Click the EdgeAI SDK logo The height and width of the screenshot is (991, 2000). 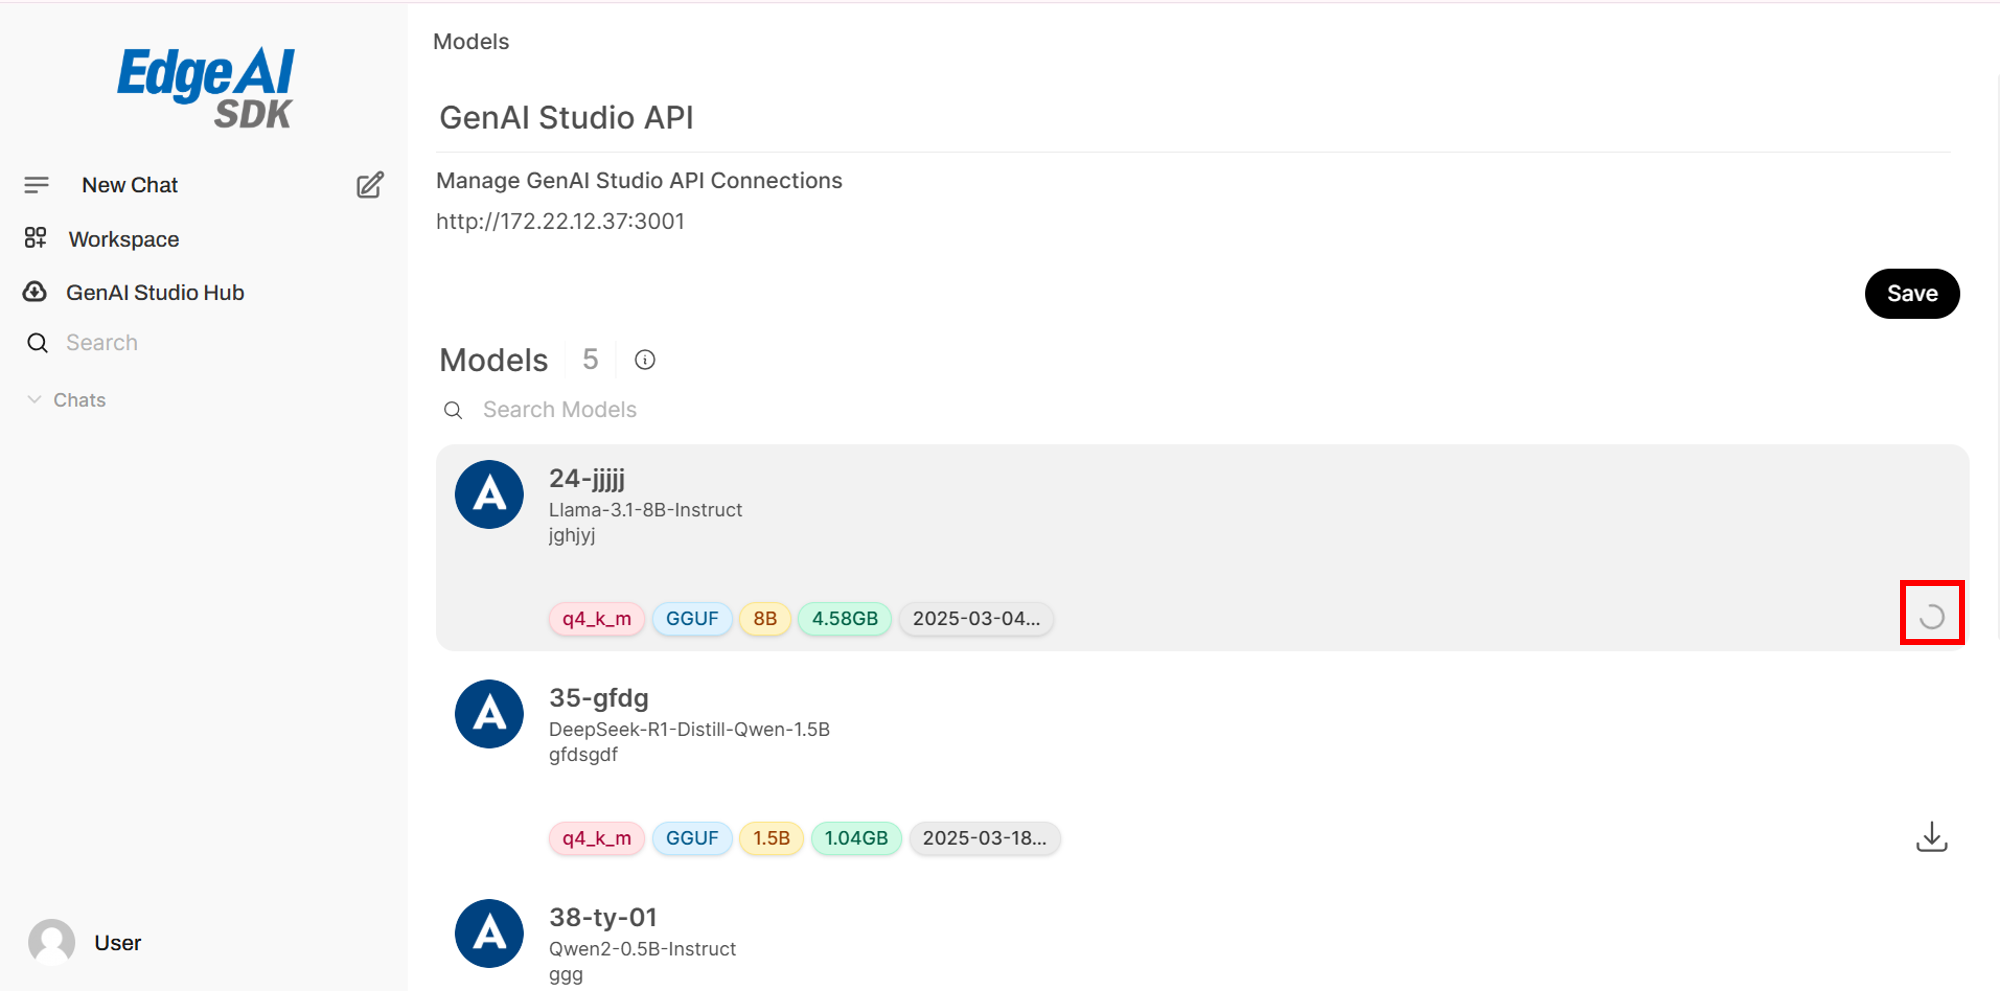click(x=205, y=88)
